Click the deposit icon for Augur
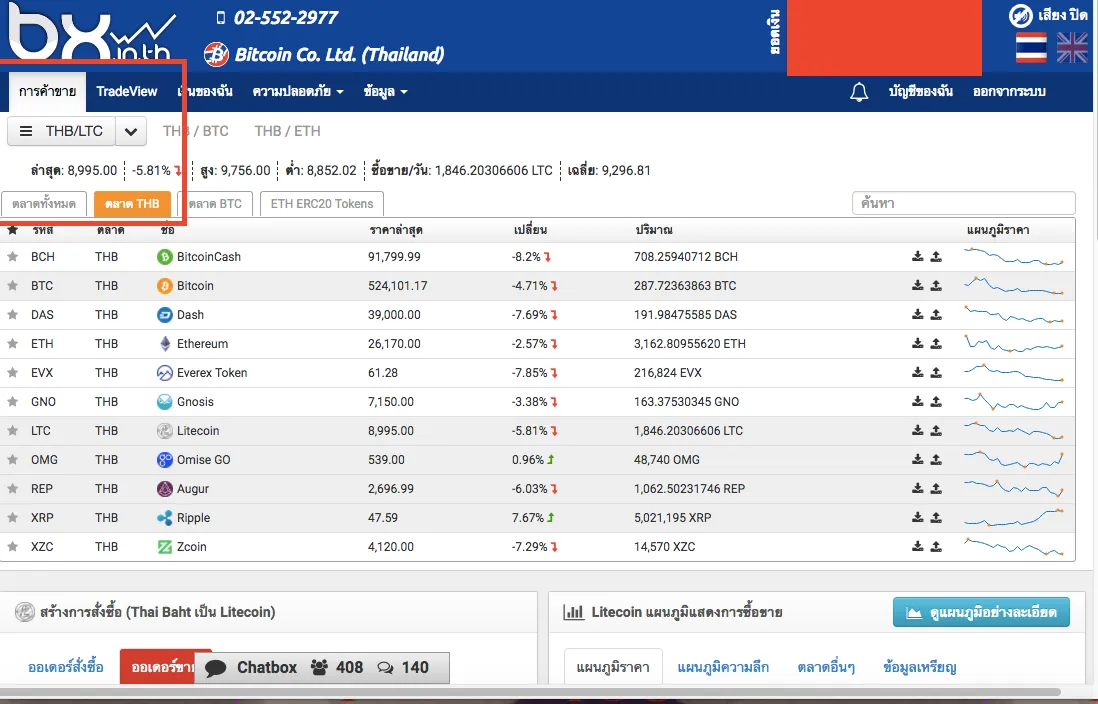This screenshot has width=1098, height=704. (917, 489)
